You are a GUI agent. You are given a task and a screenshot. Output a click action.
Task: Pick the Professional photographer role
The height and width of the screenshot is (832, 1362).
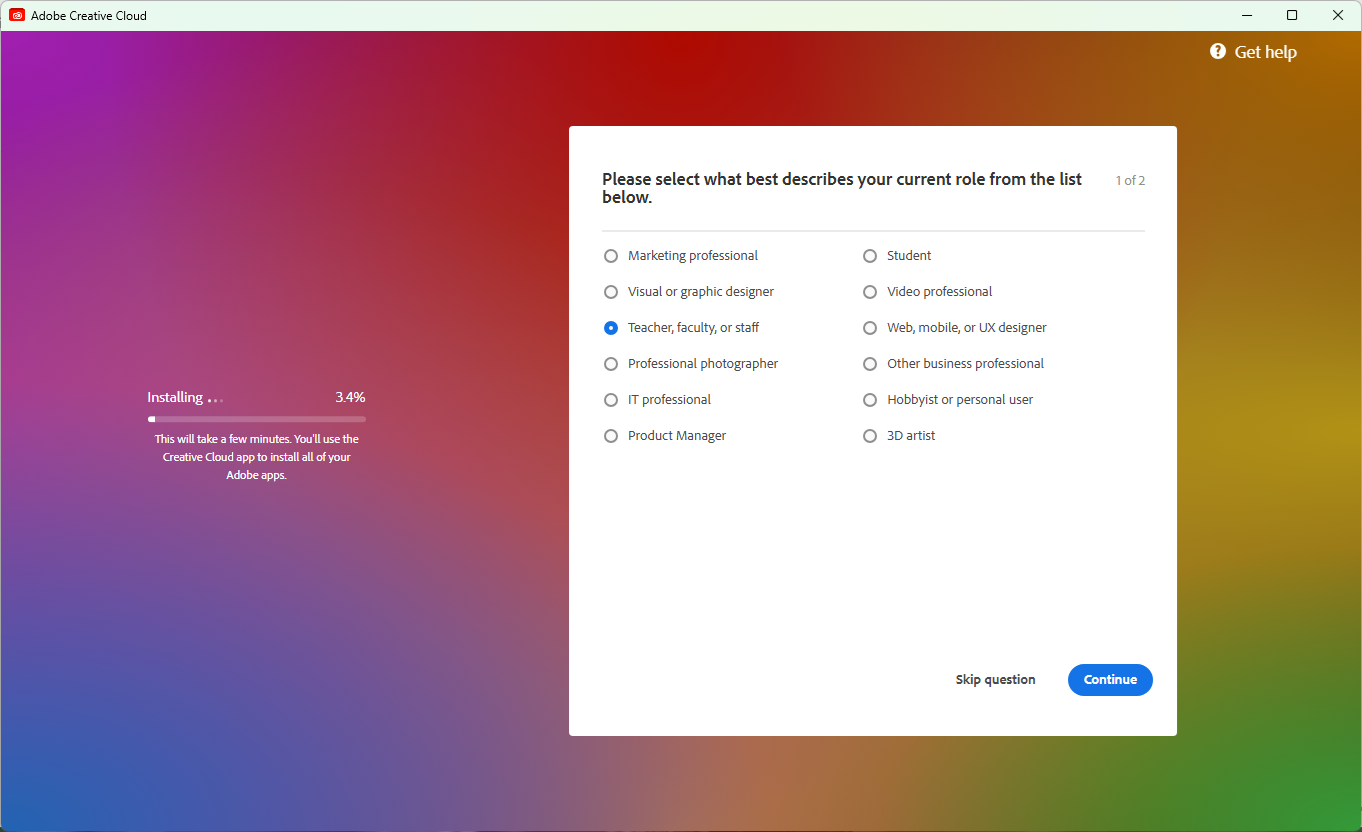click(x=611, y=364)
